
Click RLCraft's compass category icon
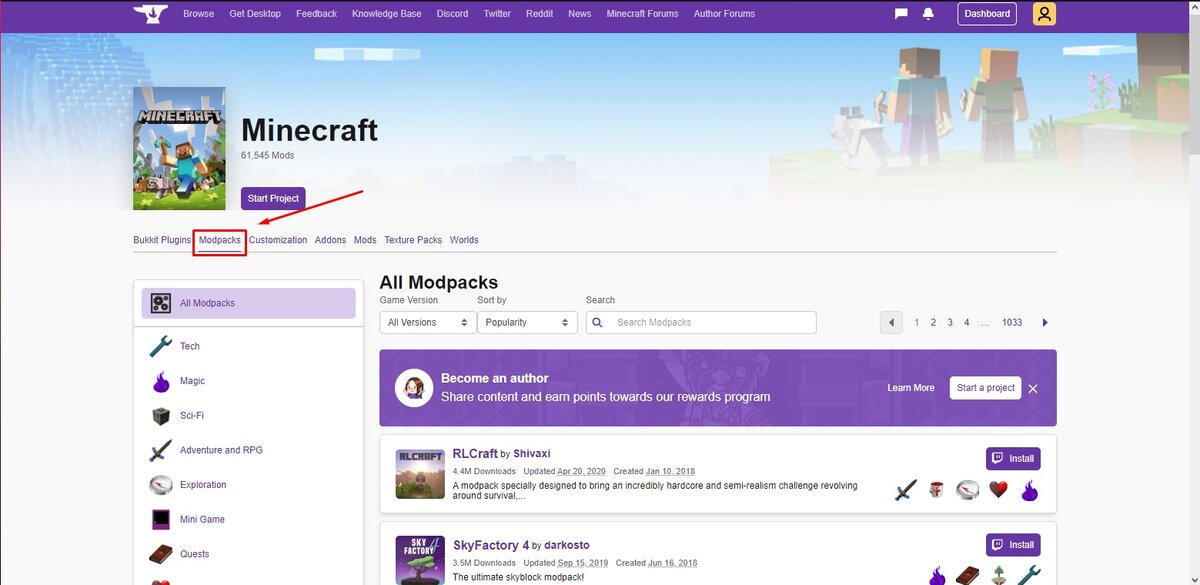click(x=967, y=490)
